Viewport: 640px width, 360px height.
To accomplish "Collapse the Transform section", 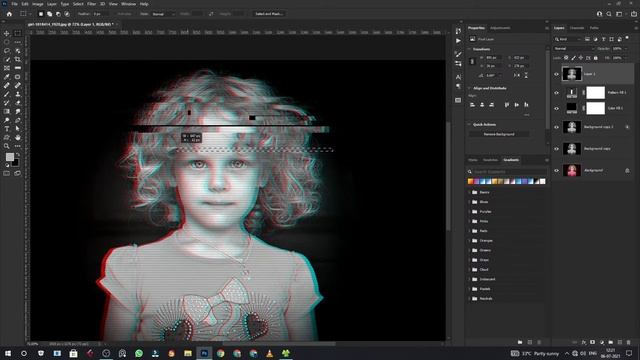I will click(469, 49).
